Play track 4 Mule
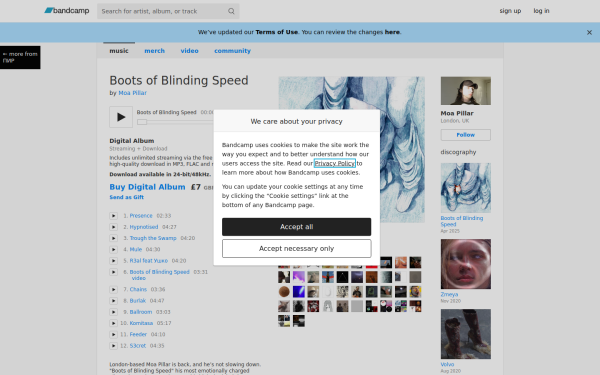This screenshot has width=600, height=375. click(x=114, y=249)
